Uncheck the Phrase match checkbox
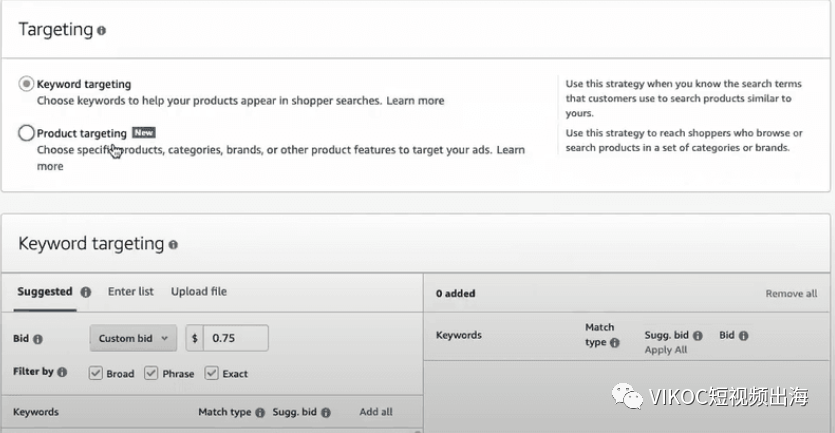Viewport: 835px width, 433px height. 151,373
